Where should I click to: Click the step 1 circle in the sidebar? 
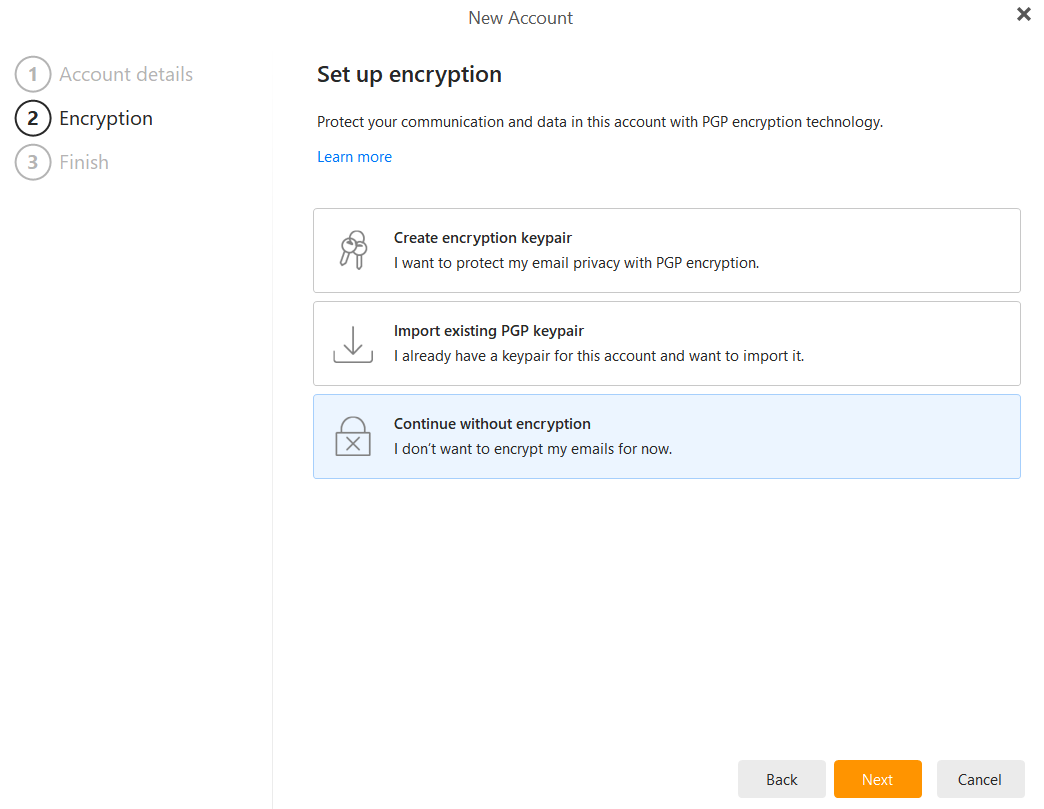tap(32, 74)
